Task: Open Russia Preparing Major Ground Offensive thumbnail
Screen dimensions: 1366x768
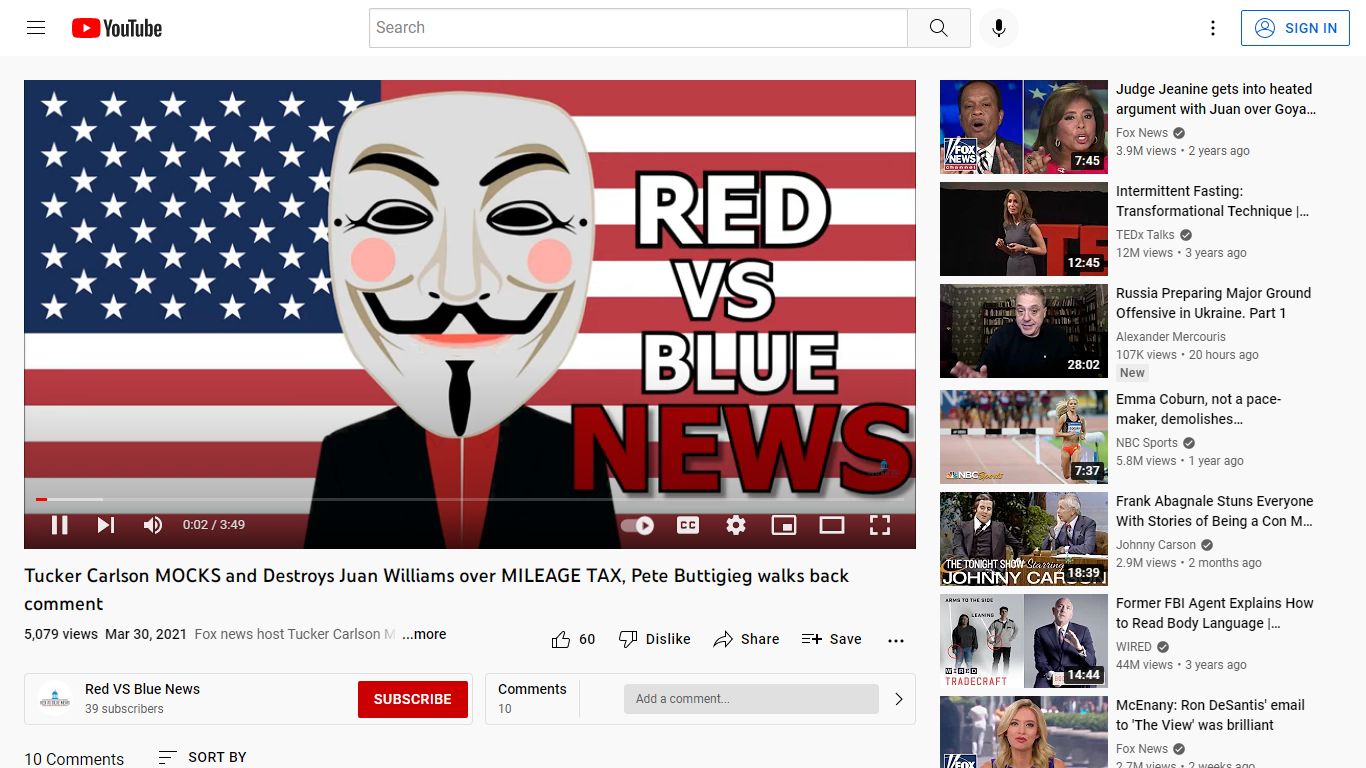Action: (1024, 331)
